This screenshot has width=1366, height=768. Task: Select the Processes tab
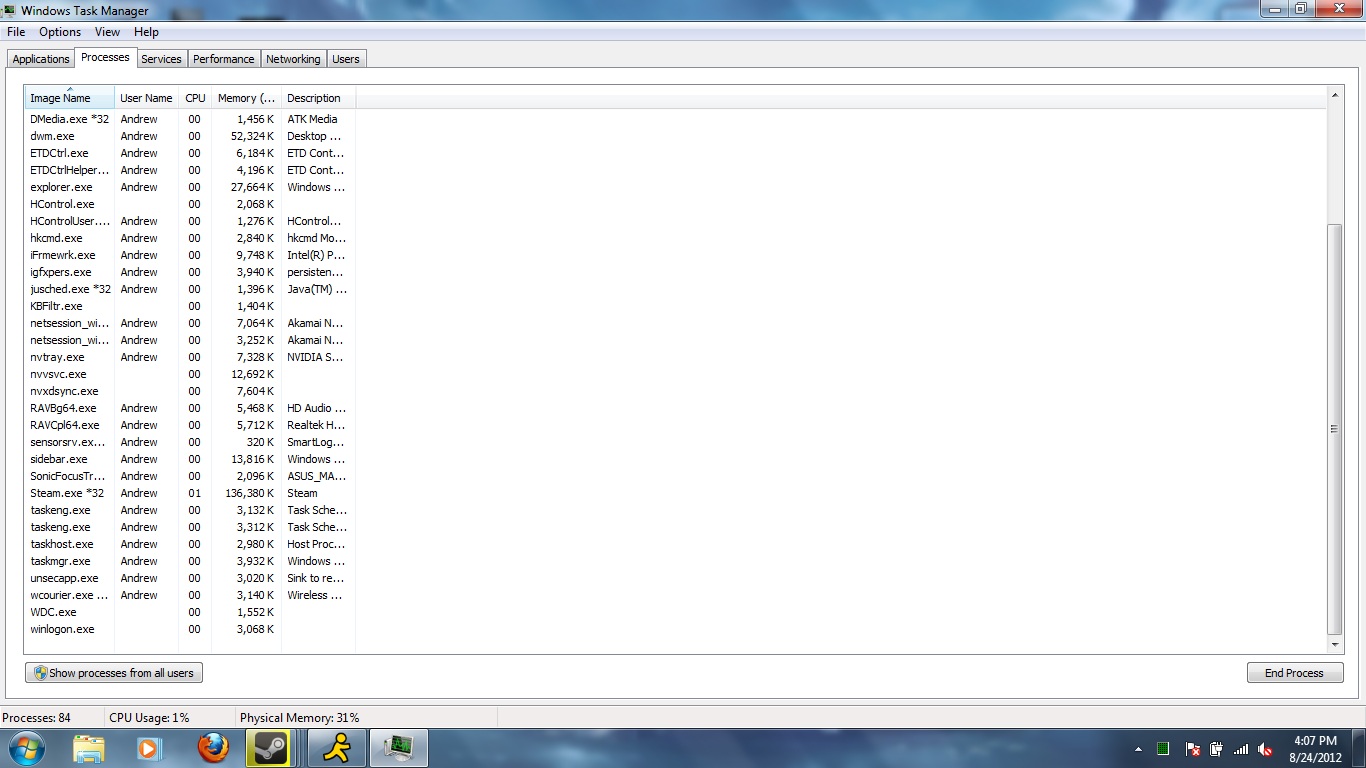click(105, 57)
